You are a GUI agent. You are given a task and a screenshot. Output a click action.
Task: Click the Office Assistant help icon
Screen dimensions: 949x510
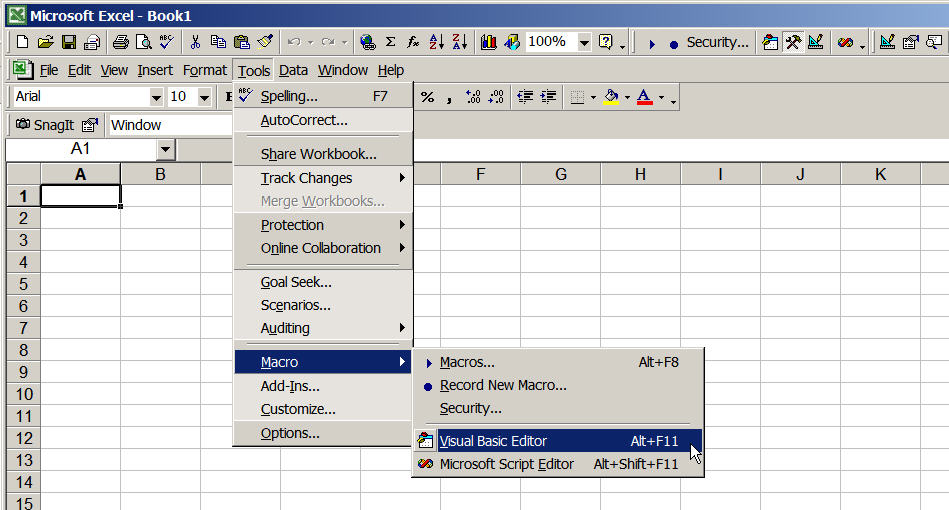[x=605, y=42]
